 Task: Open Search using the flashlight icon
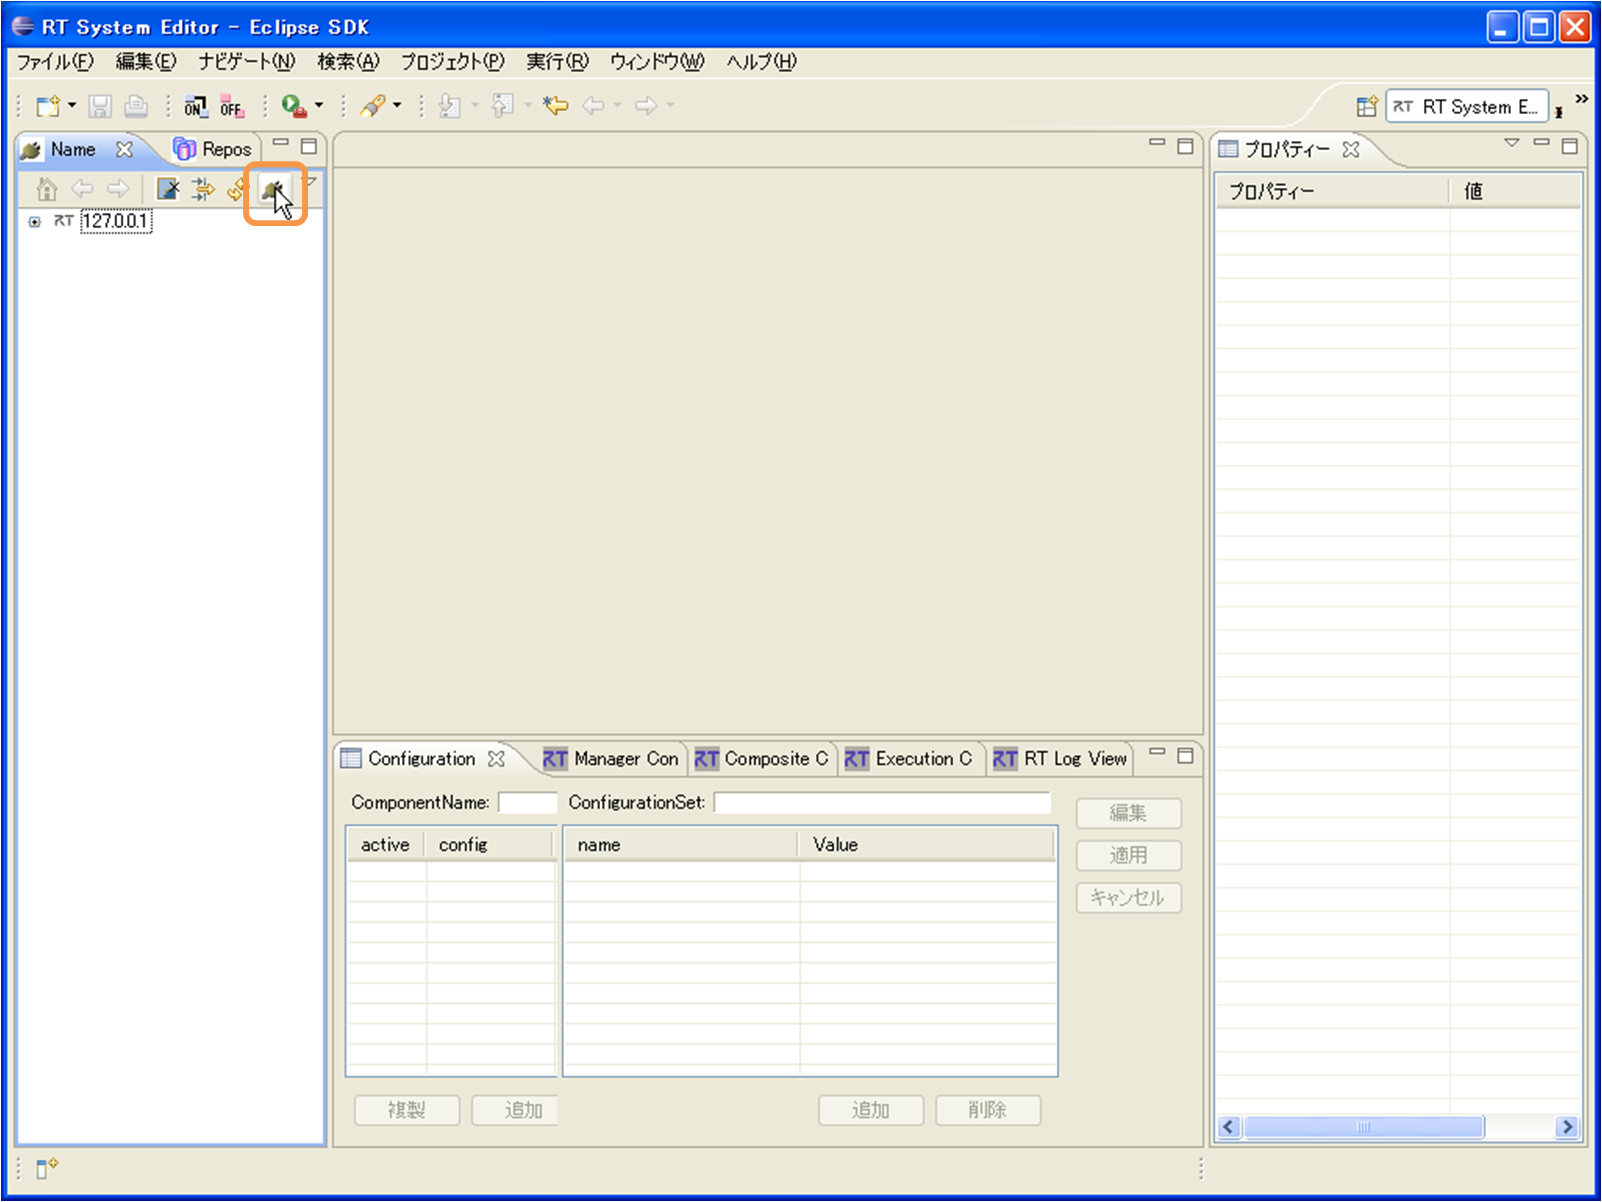coord(373,106)
